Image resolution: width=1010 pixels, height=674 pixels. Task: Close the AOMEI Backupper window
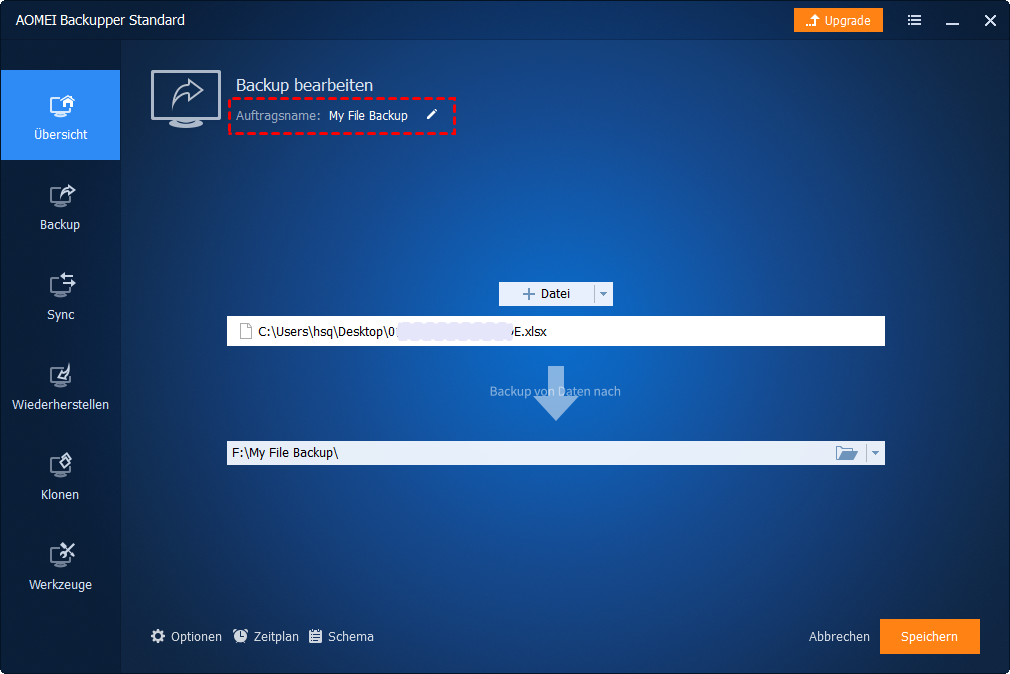click(x=990, y=20)
